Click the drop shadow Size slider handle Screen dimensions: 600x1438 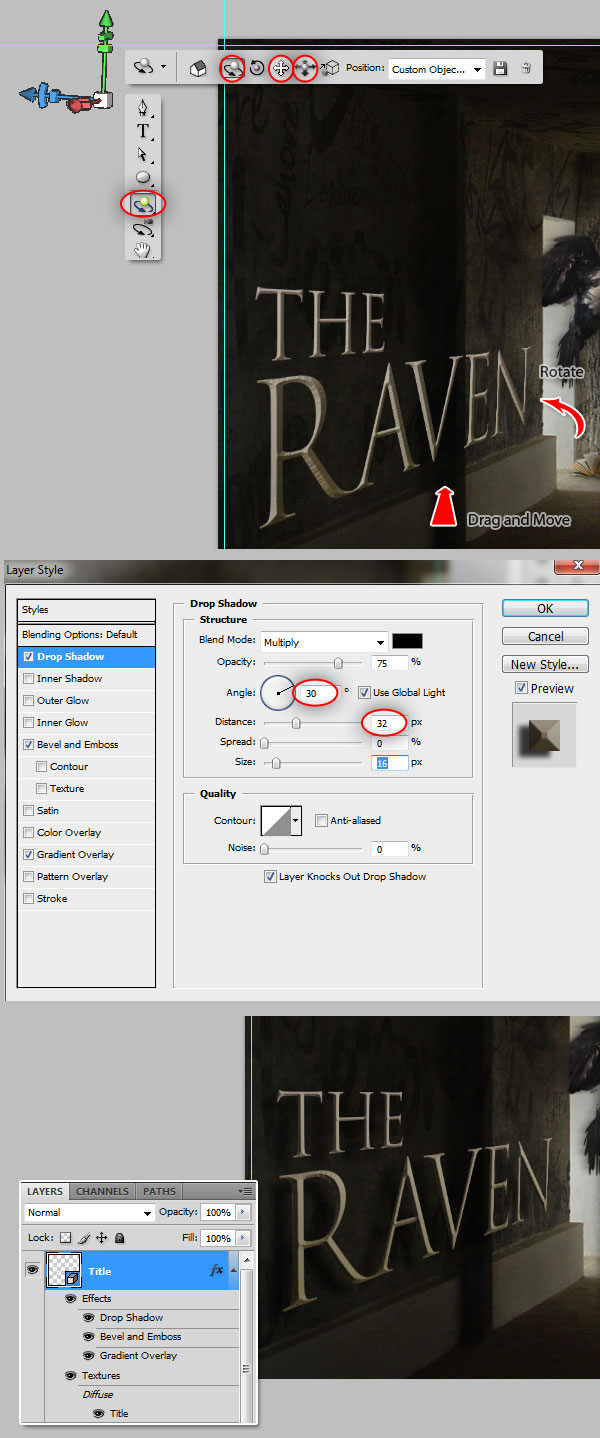[276, 763]
